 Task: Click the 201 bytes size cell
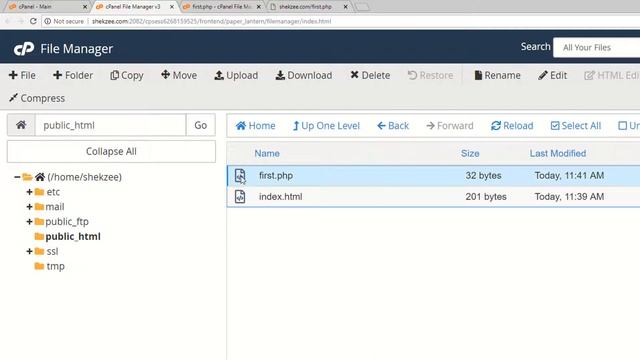[486, 197]
